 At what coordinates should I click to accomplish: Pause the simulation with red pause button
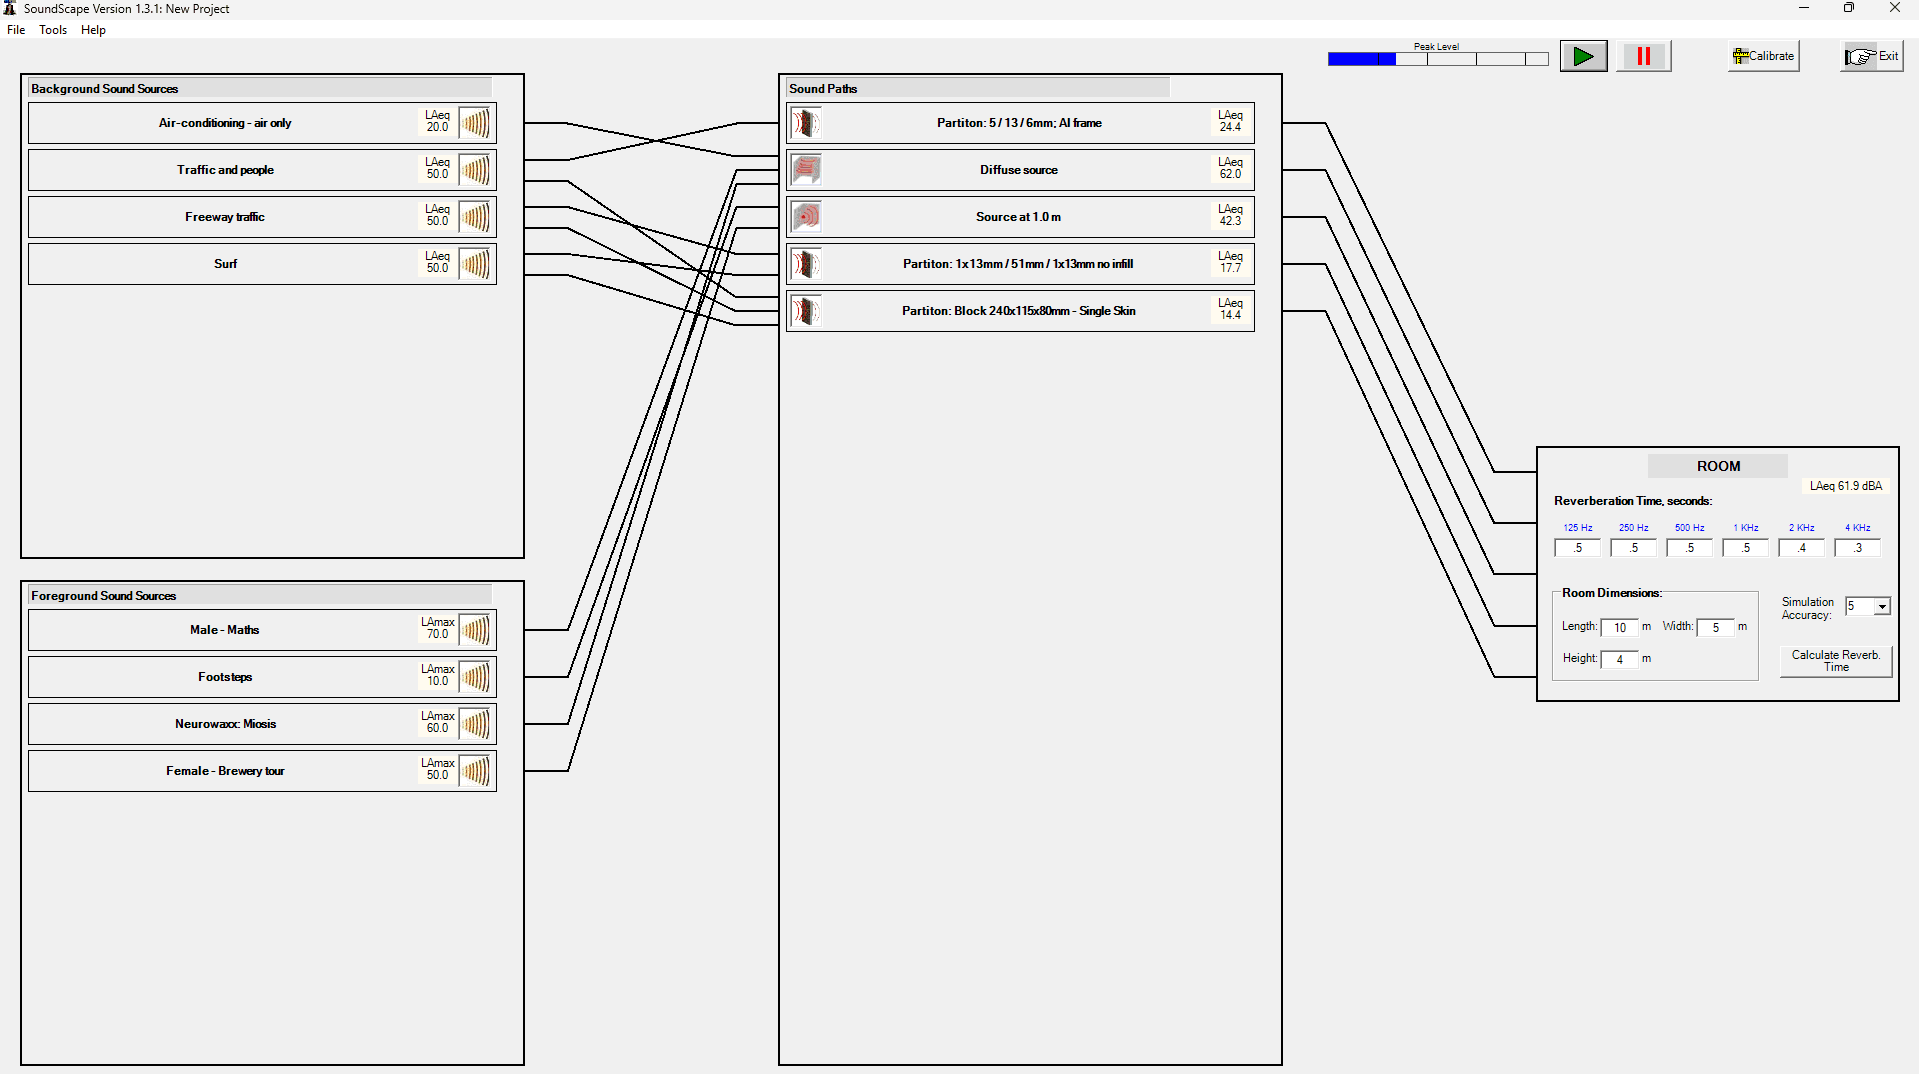[x=1643, y=57]
